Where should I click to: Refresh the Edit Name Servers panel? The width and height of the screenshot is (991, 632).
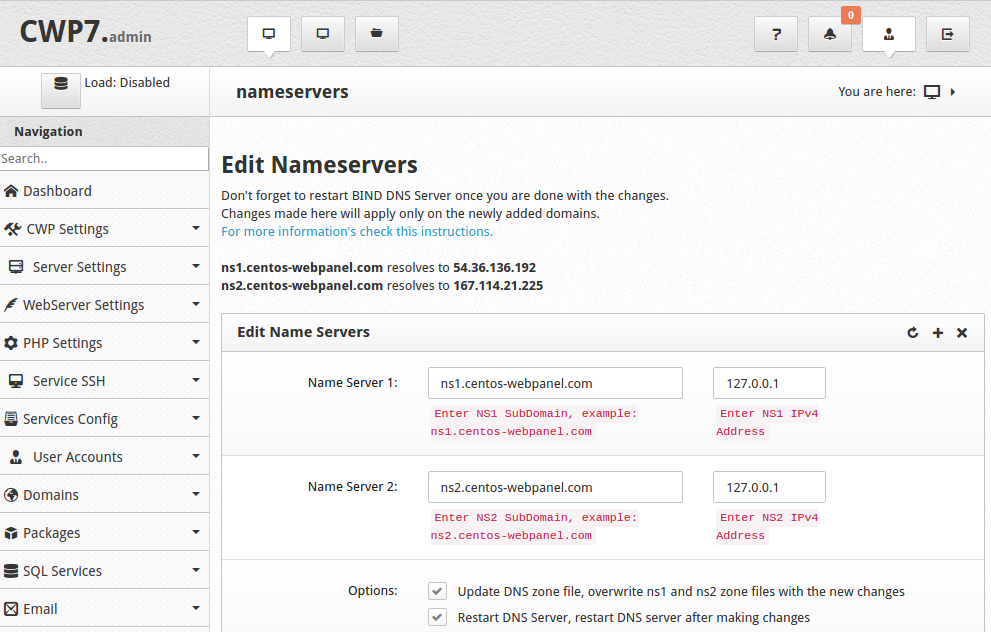coord(913,332)
